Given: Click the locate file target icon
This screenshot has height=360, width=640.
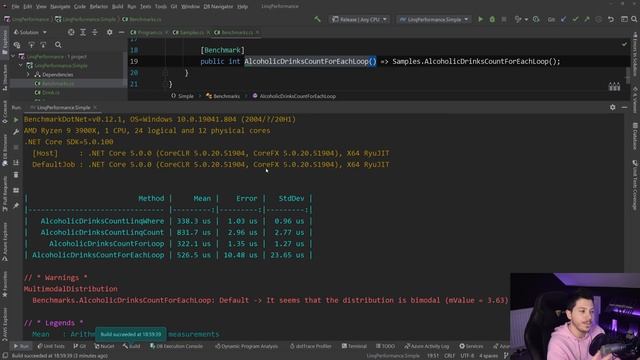Looking at the screenshot, I should click(71, 32).
